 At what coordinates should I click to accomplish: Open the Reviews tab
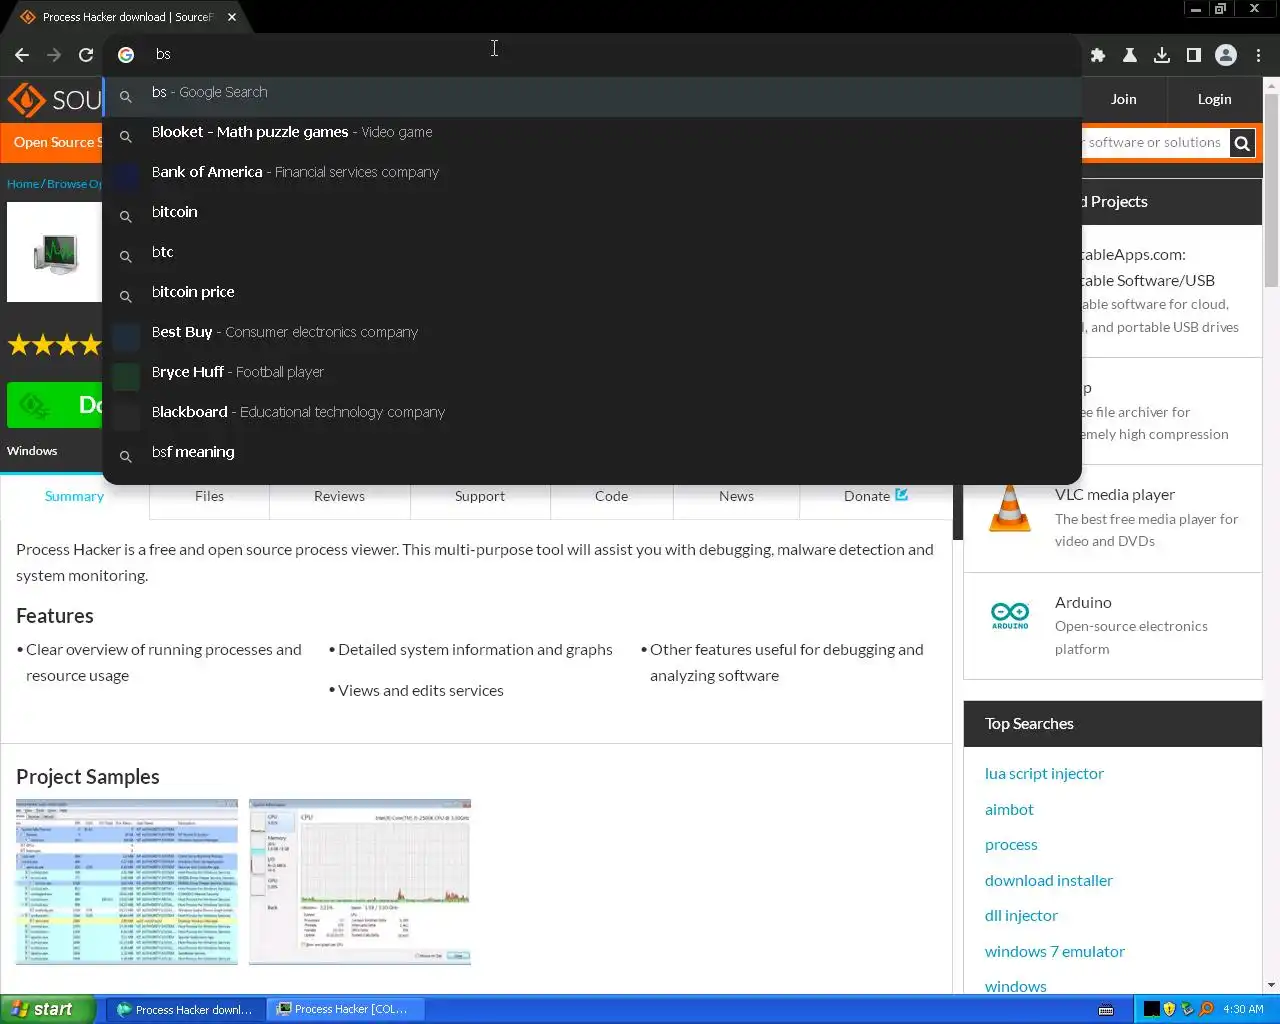point(339,497)
